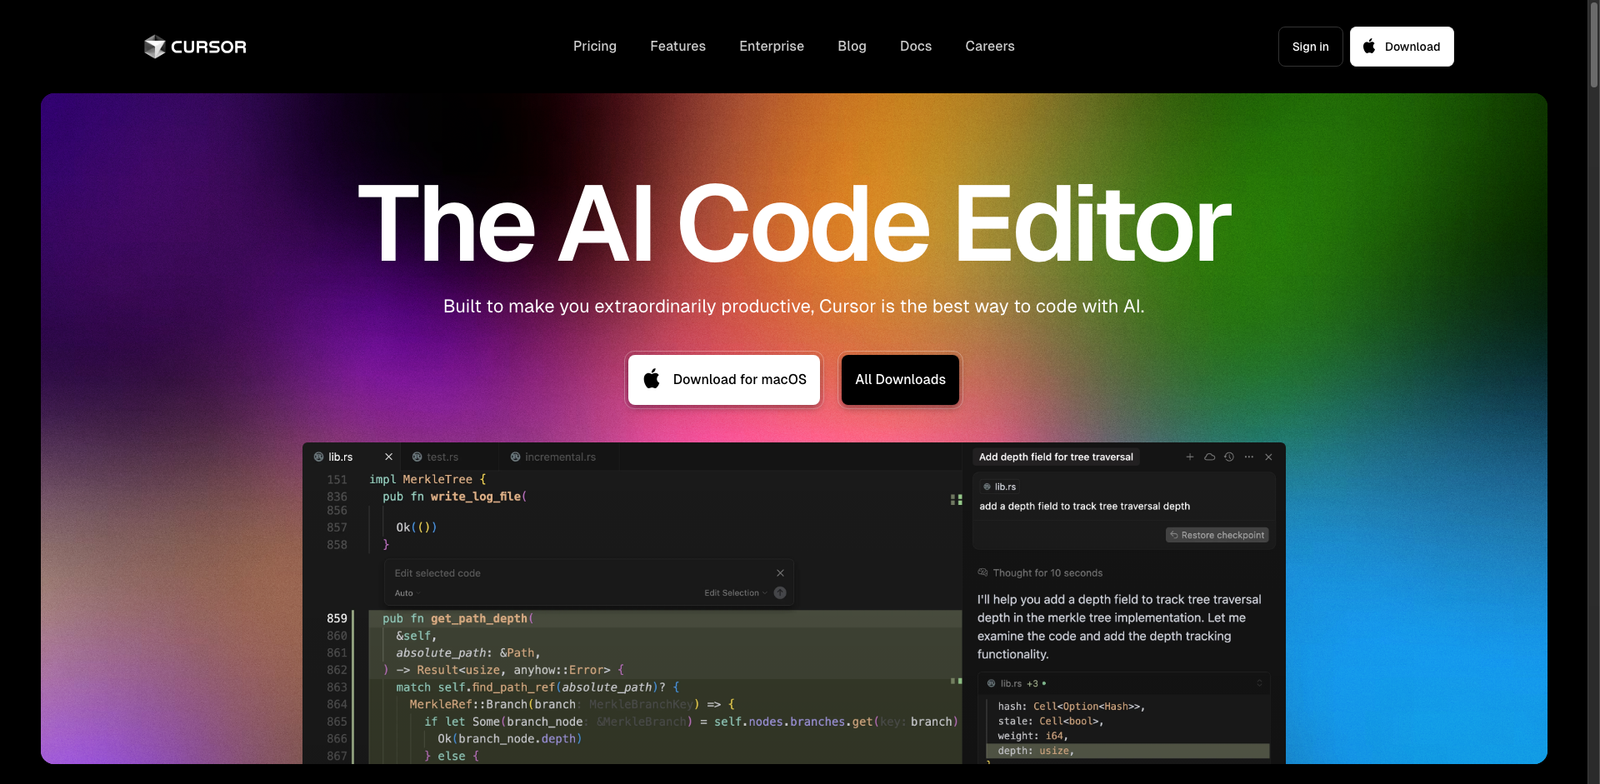Viewport: 1600px width, 784px height.
Task: Click the 'Ok(())' code line
Action: (416, 527)
